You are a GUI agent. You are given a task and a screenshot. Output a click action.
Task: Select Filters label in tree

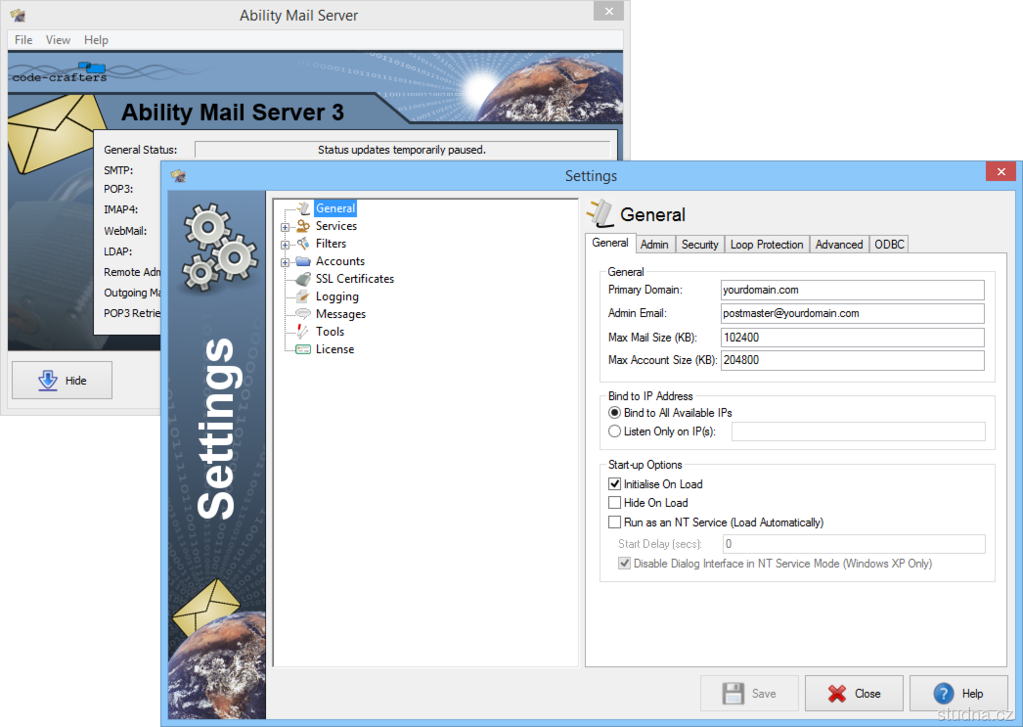tap(331, 243)
